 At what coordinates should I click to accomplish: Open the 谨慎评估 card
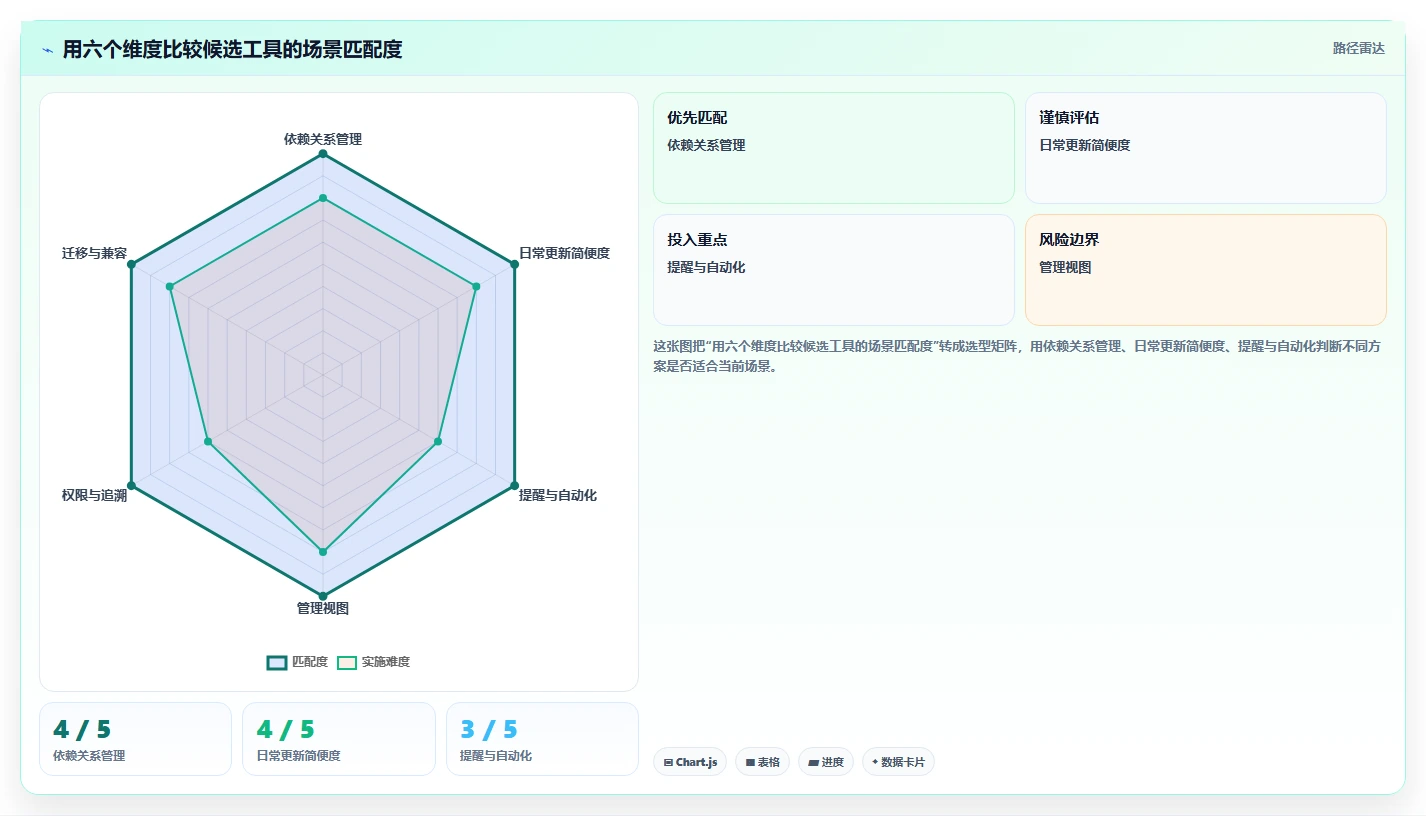tap(1206, 148)
